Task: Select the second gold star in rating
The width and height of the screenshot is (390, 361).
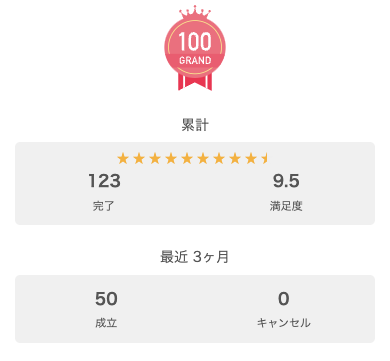Action: [x=139, y=158]
